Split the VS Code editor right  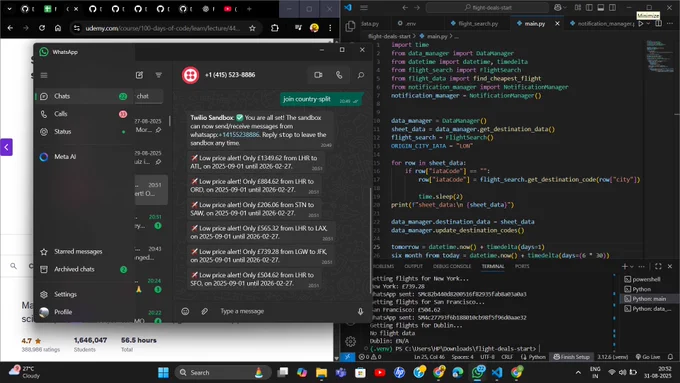click(658, 23)
